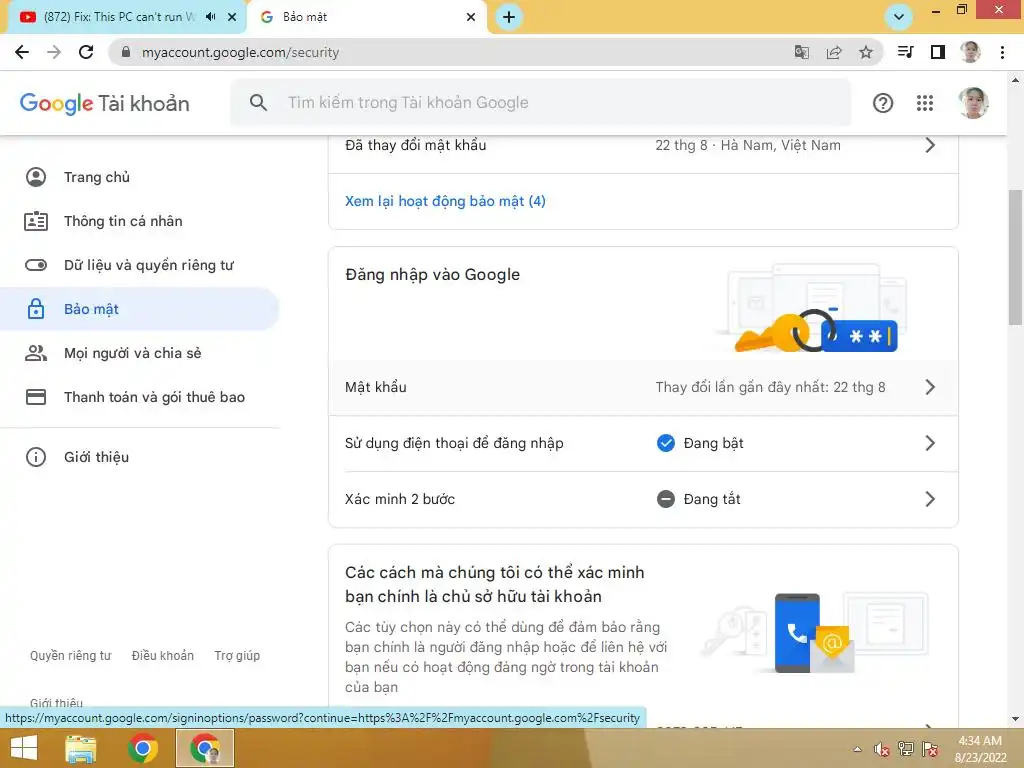This screenshot has height=768, width=1024.
Task: Open the Điều khoản footer link
Action: (x=163, y=656)
